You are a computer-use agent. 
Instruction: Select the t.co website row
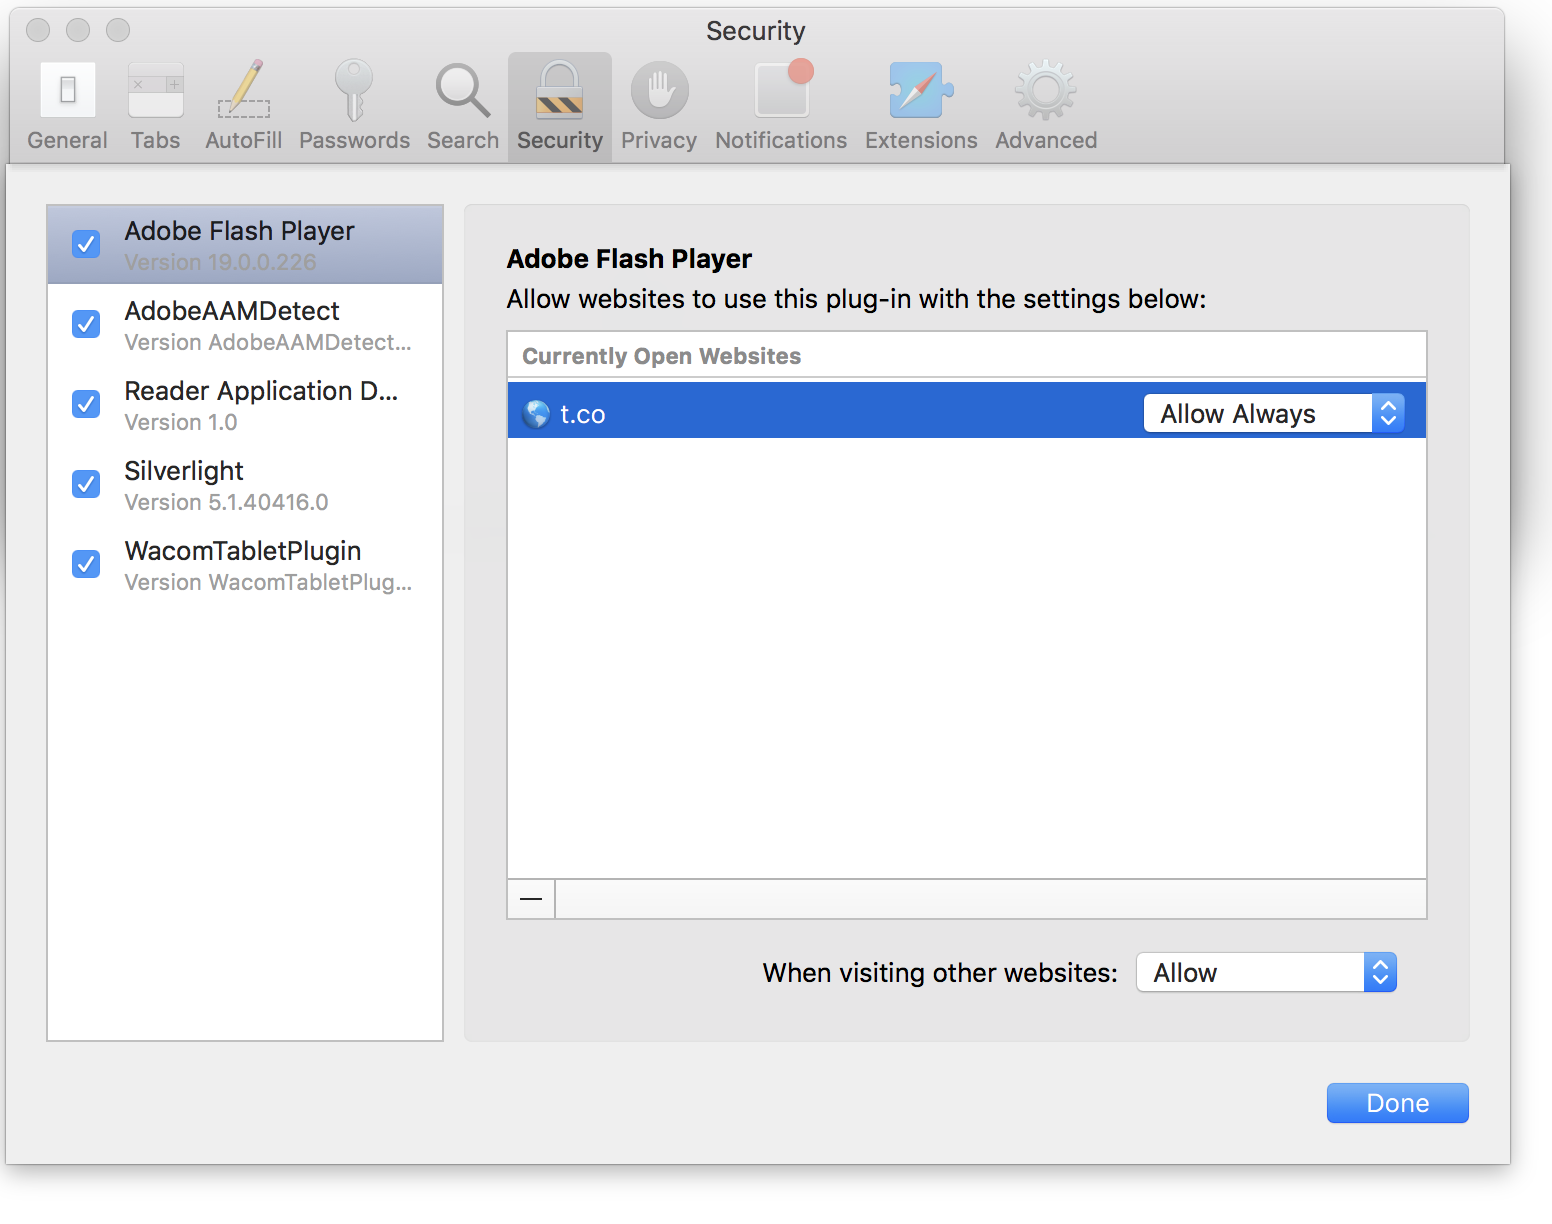[x=967, y=410]
